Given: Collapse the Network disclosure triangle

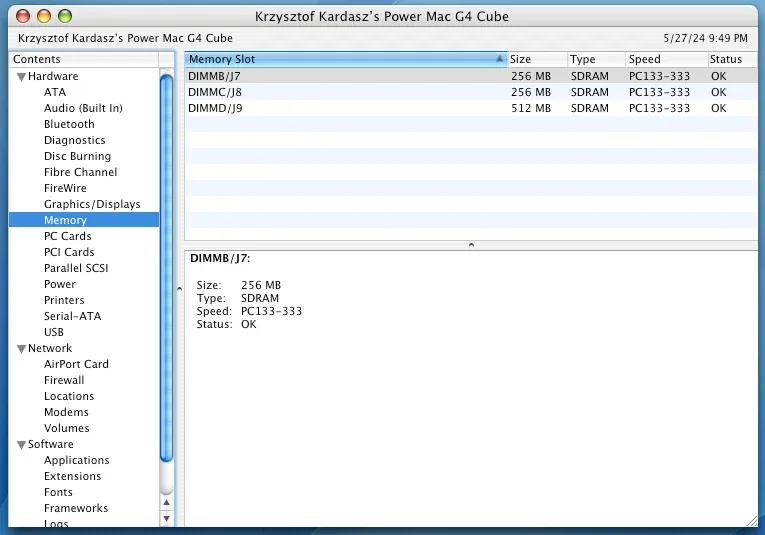Looking at the screenshot, I should point(21,349).
